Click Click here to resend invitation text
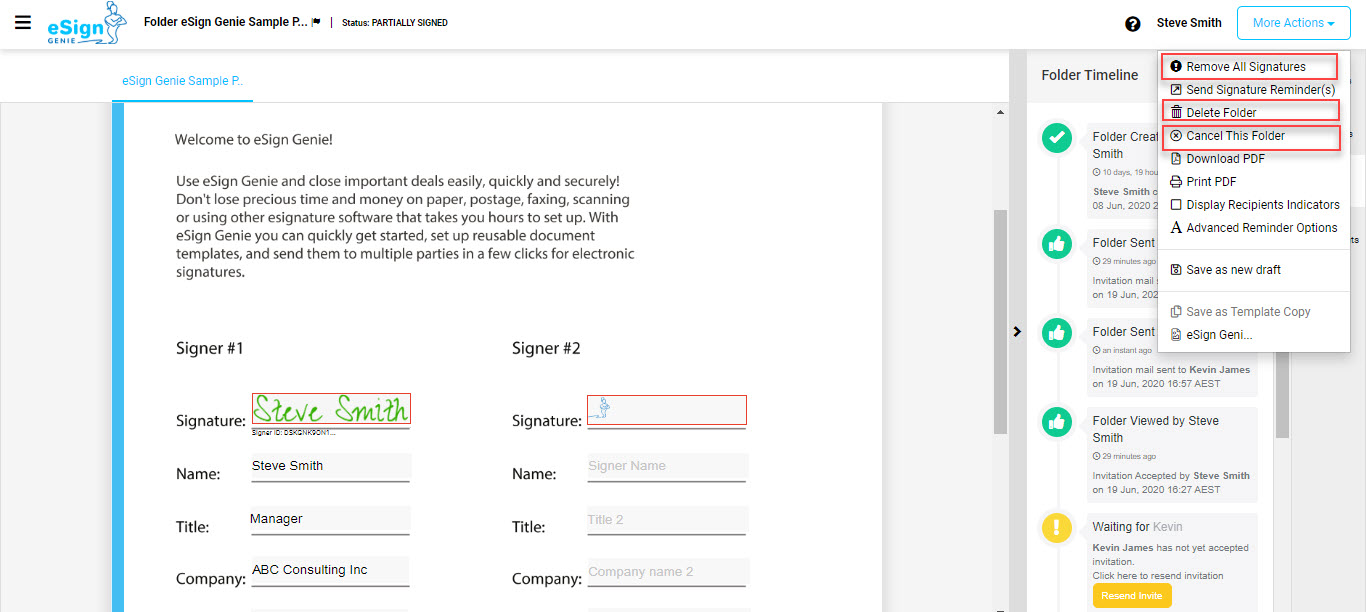The height and width of the screenshot is (612, 1366). click(x=1157, y=575)
